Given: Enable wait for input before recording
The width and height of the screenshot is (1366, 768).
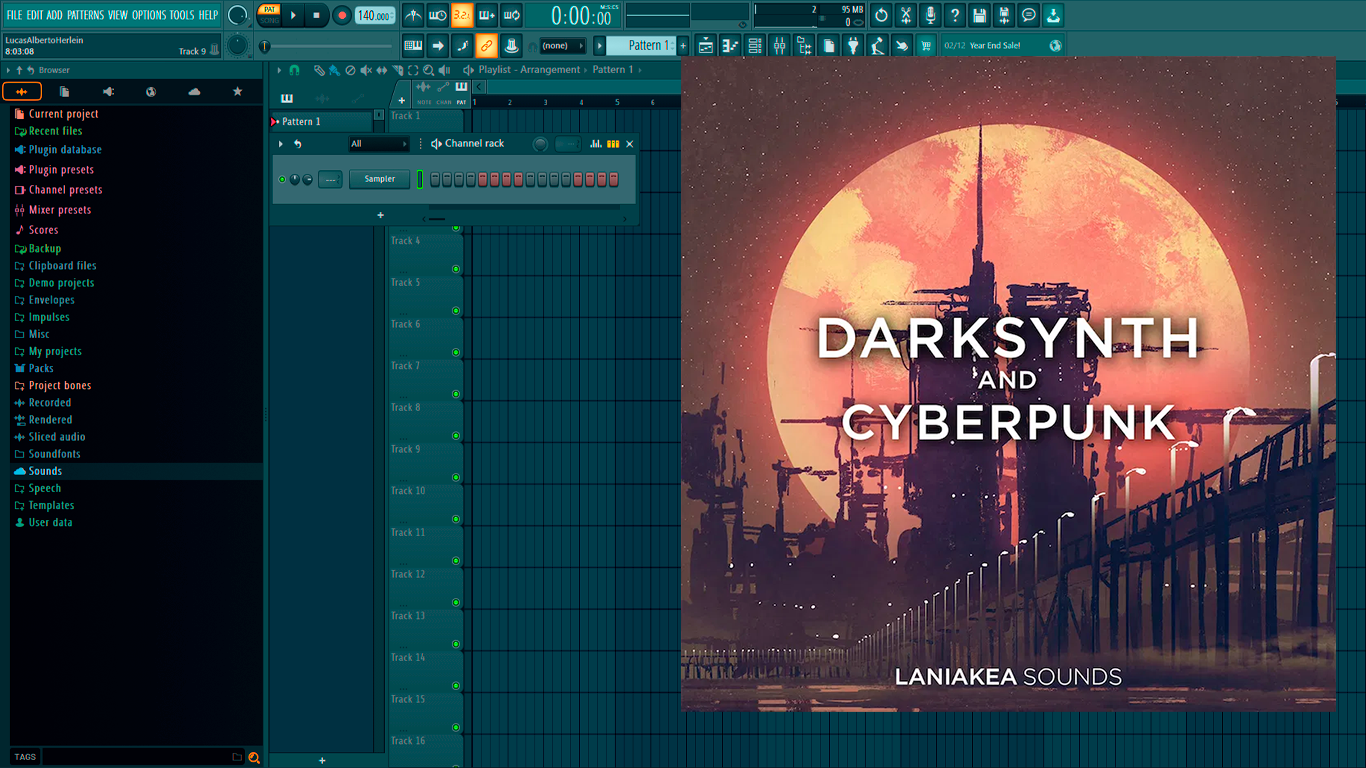Looking at the screenshot, I should pos(438,15).
